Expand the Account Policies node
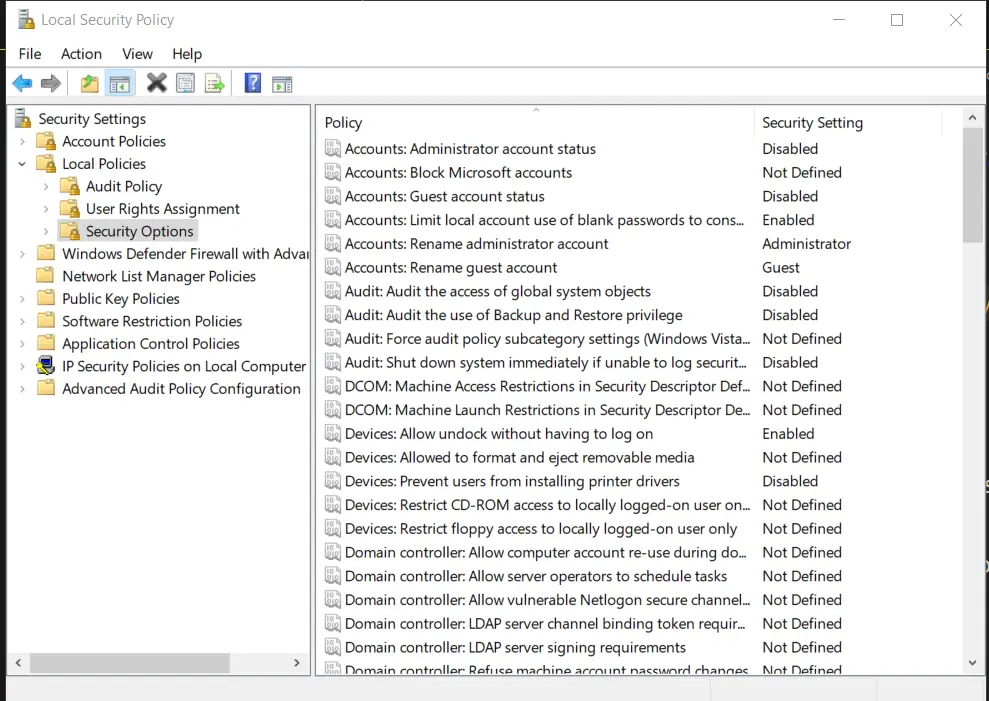Image resolution: width=989 pixels, height=701 pixels. point(22,142)
